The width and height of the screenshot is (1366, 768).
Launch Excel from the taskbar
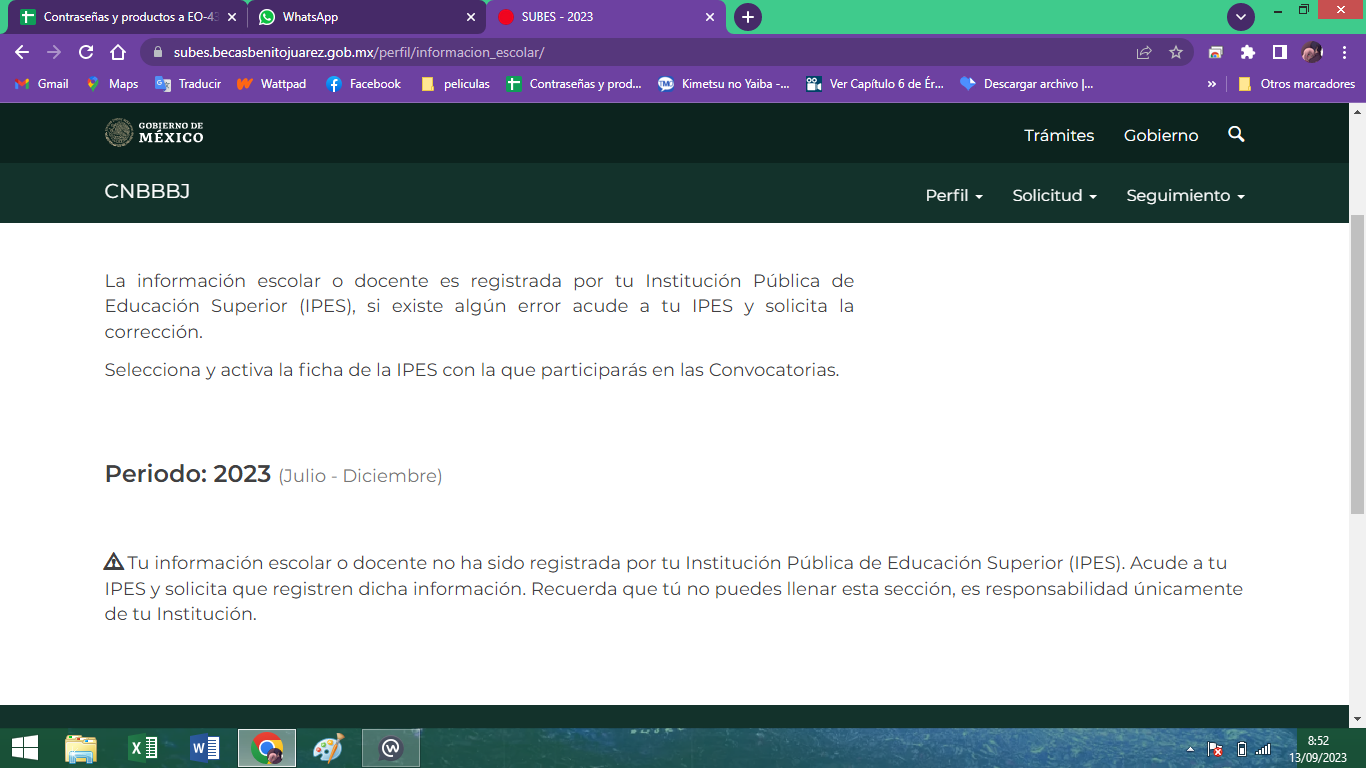tap(143, 748)
